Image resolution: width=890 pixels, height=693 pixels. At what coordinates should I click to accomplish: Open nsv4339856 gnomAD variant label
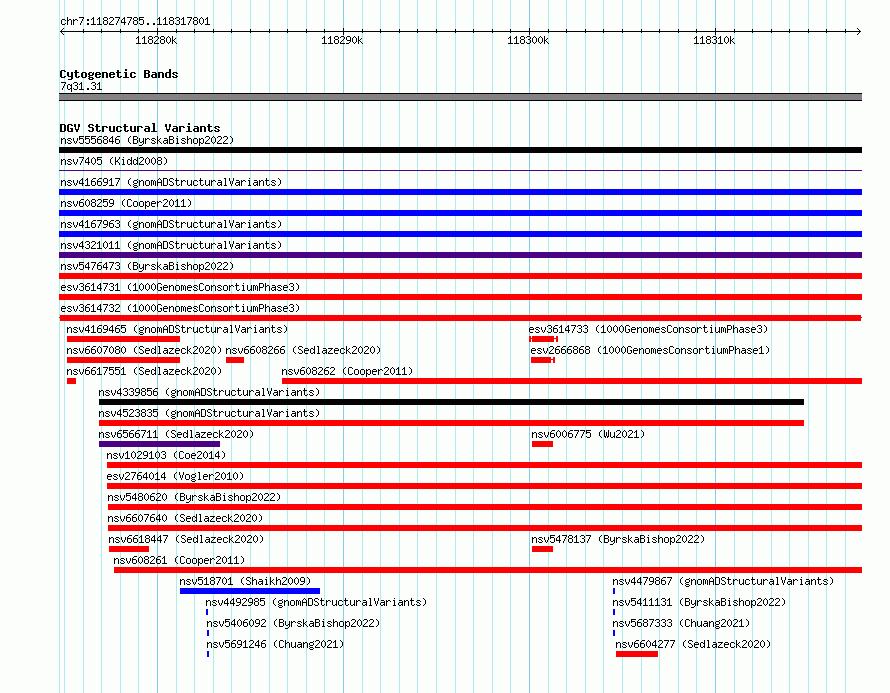(209, 392)
